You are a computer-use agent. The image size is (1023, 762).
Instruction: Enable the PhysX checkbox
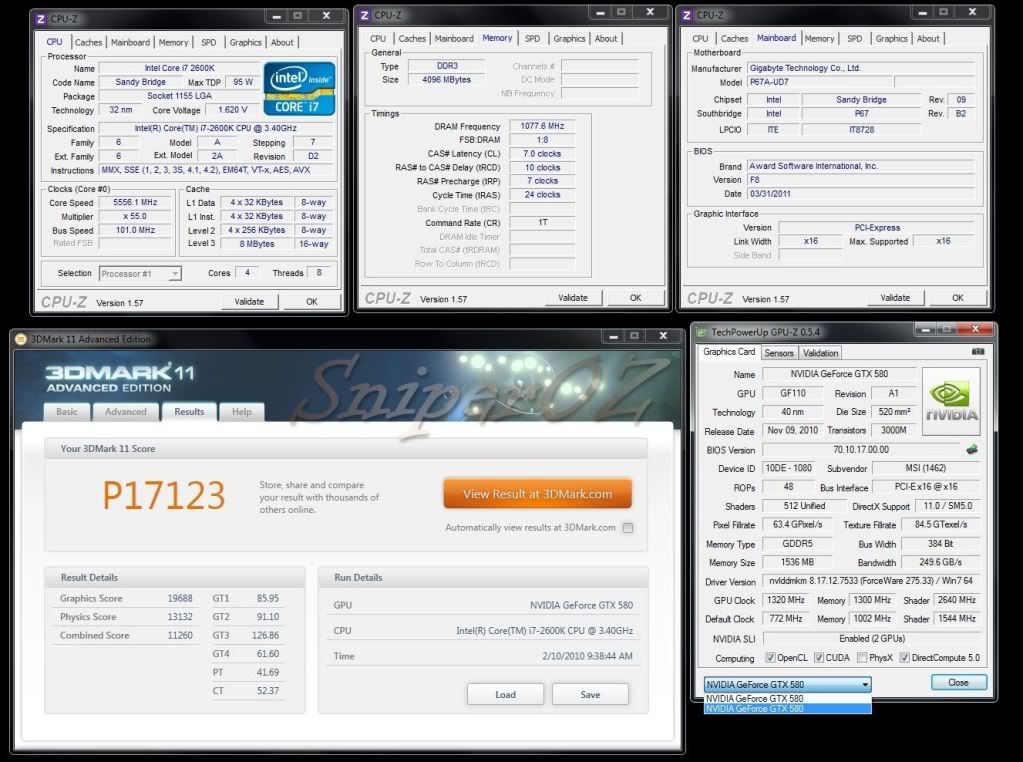(x=862, y=658)
